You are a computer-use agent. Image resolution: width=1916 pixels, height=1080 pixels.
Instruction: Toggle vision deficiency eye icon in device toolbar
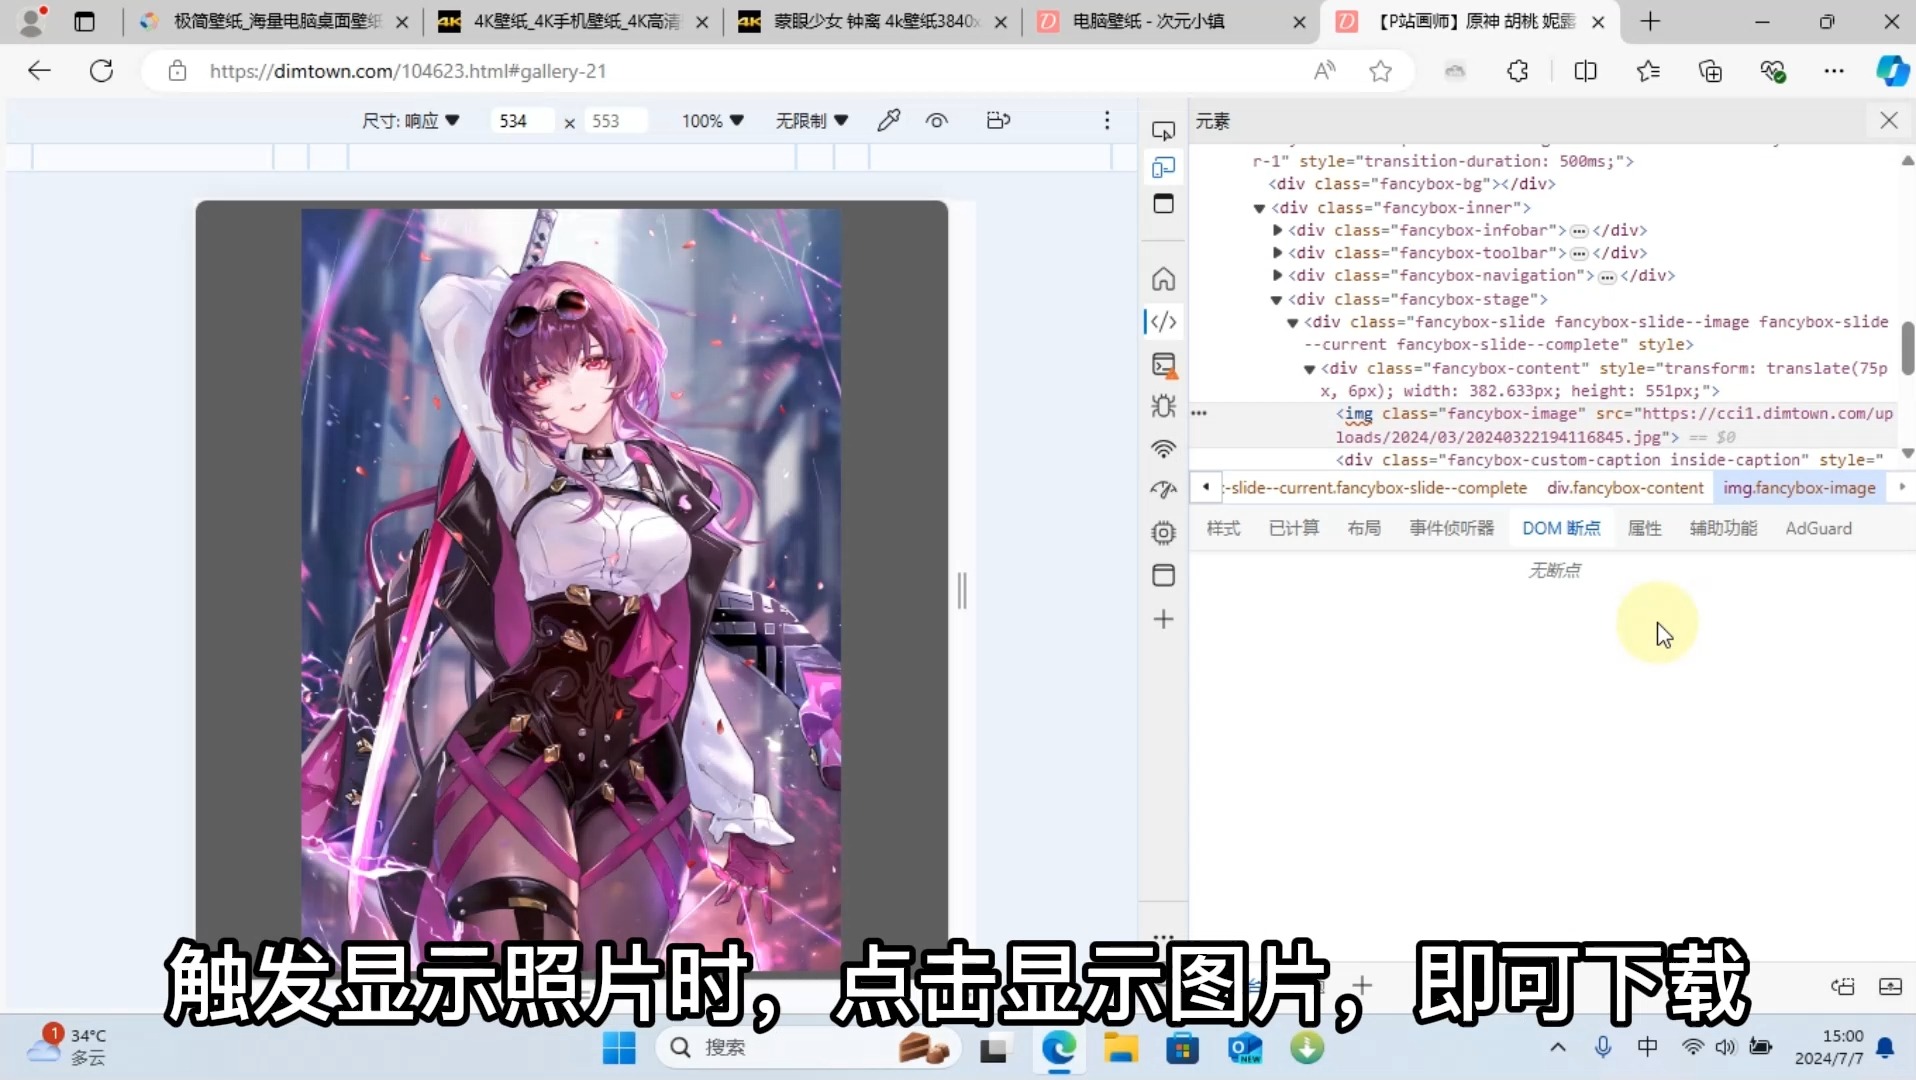pos(936,121)
